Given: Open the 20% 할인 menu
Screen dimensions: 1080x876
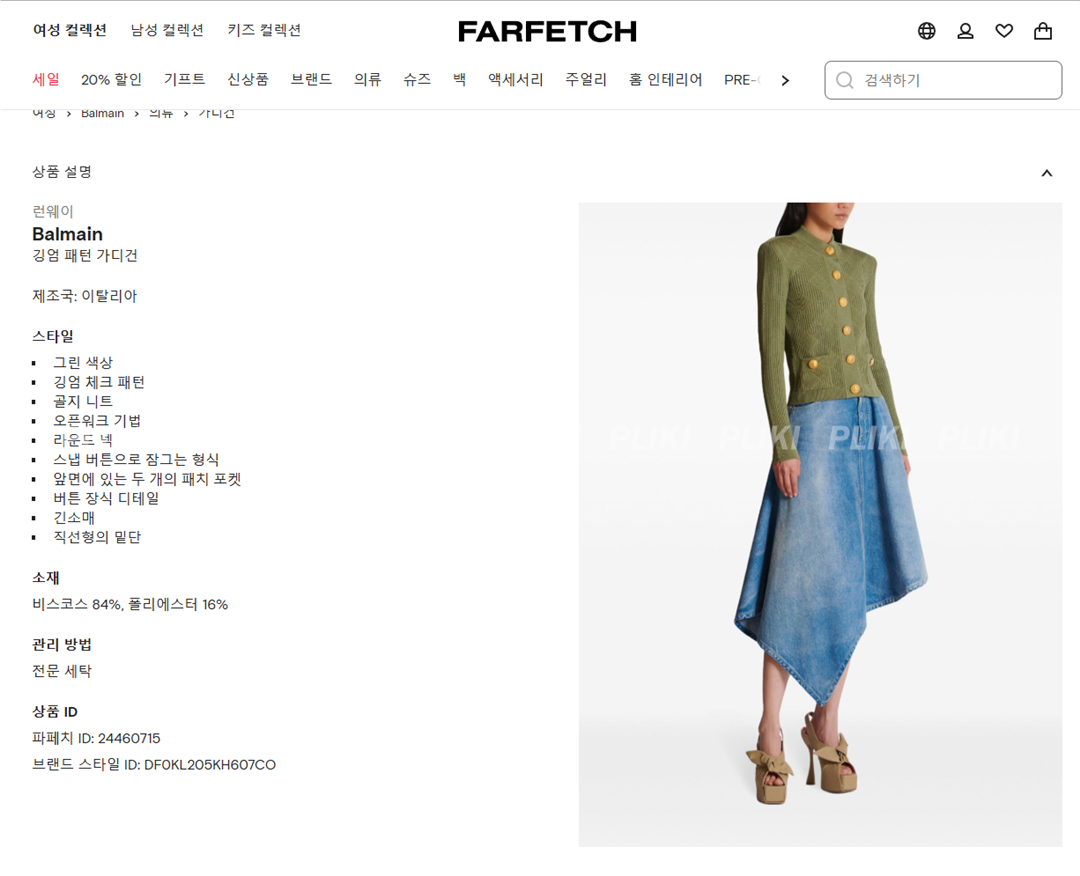Looking at the screenshot, I should click(111, 79).
